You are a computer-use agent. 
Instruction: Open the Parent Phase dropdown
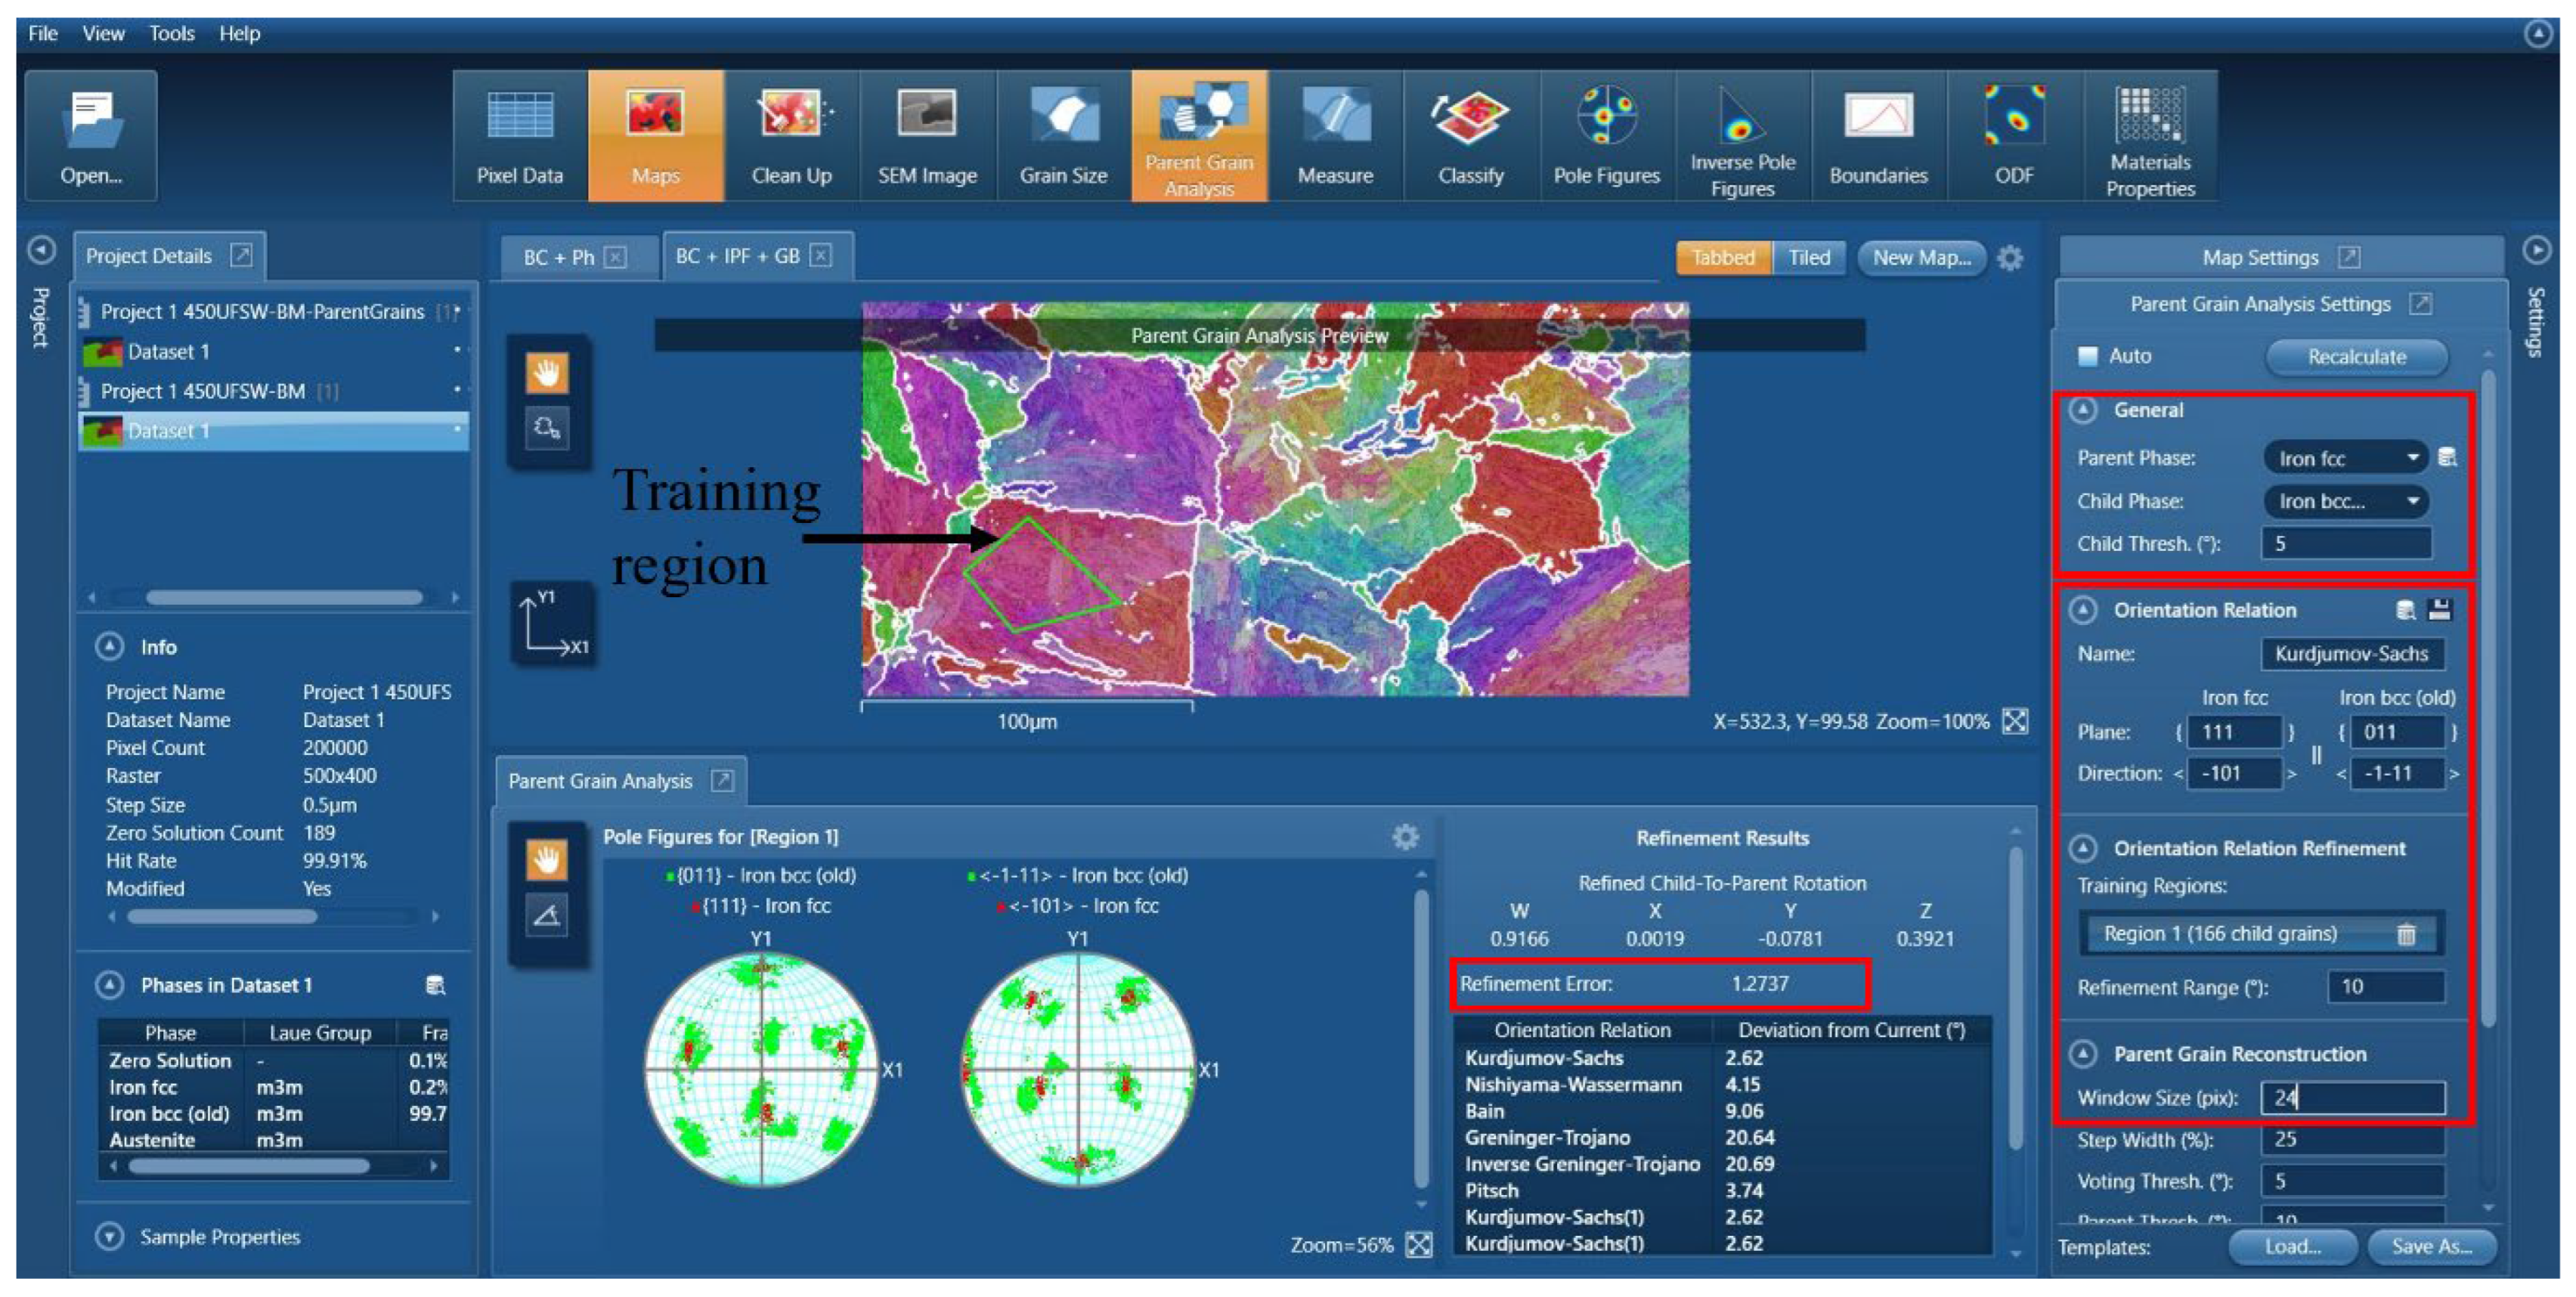click(2345, 458)
